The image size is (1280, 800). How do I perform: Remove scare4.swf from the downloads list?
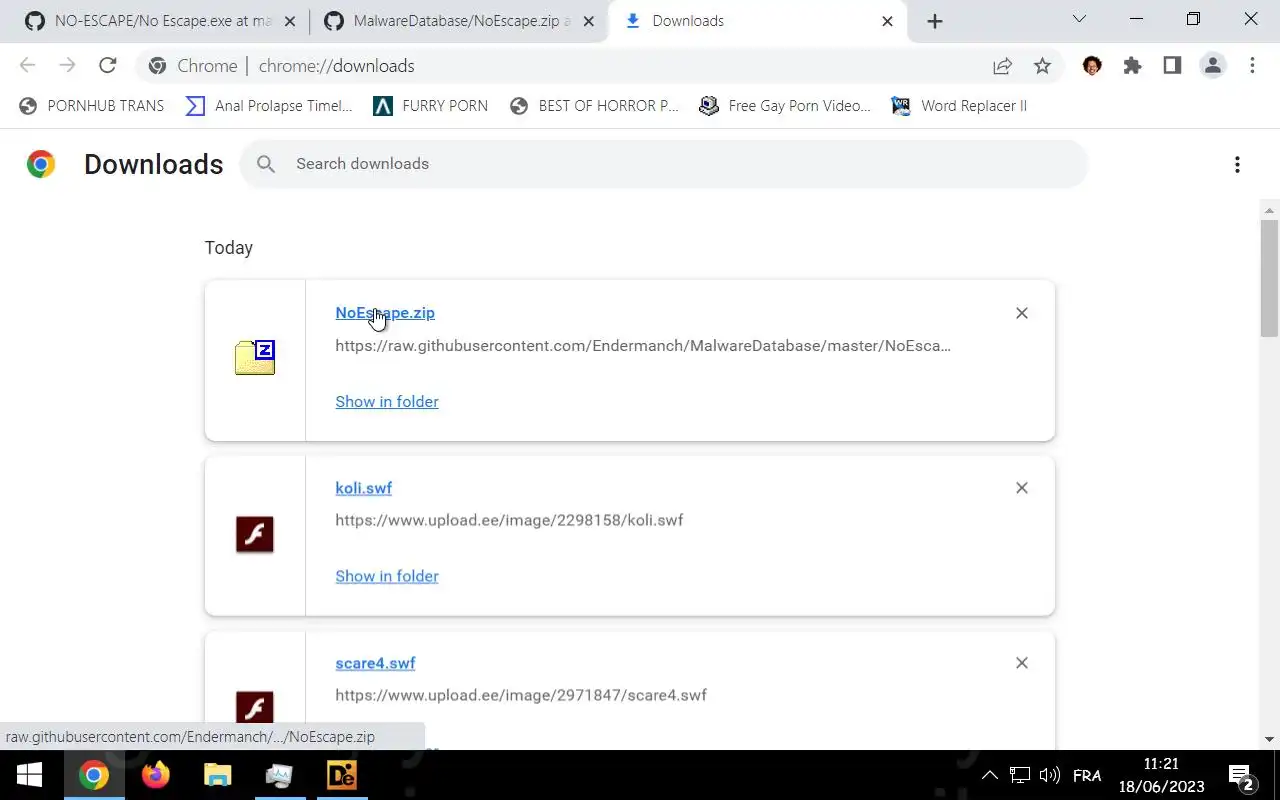[1022, 663]
